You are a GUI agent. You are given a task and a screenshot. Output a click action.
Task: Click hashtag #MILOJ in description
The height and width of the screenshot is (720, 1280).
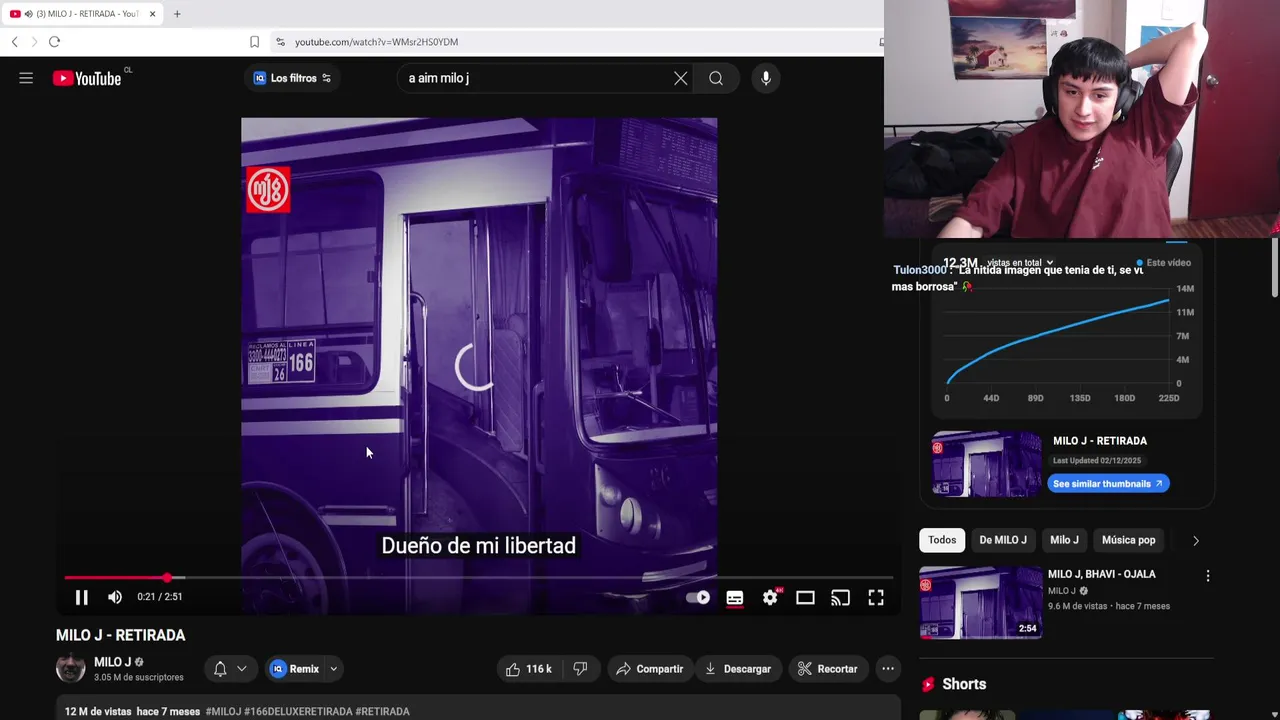click(x=223, y=711)
